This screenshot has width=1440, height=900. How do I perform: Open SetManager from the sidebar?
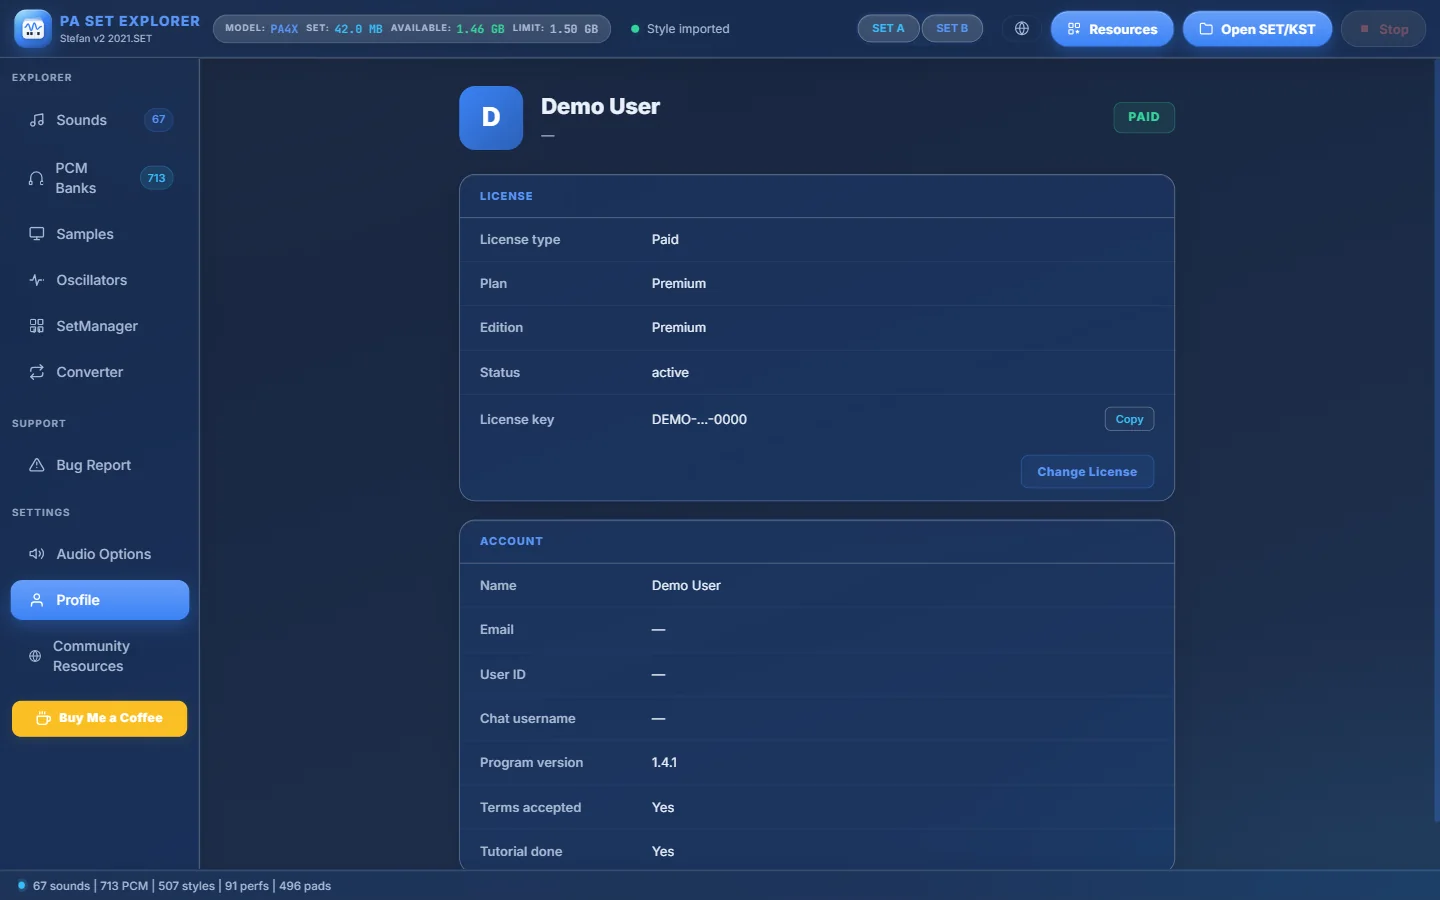click(x=100, y=326)
